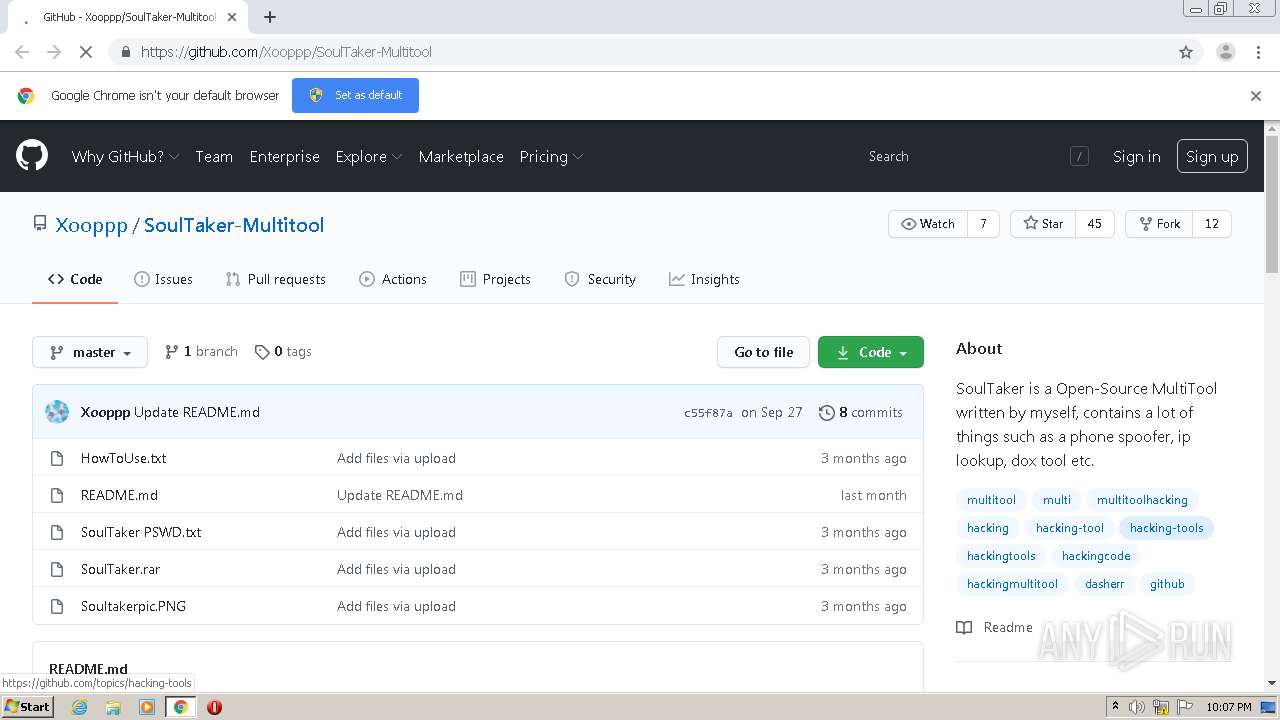Stop page loading in Chrome toolbar
Viewport: 1280px width, 720px height.
click(x=86, y=52)
